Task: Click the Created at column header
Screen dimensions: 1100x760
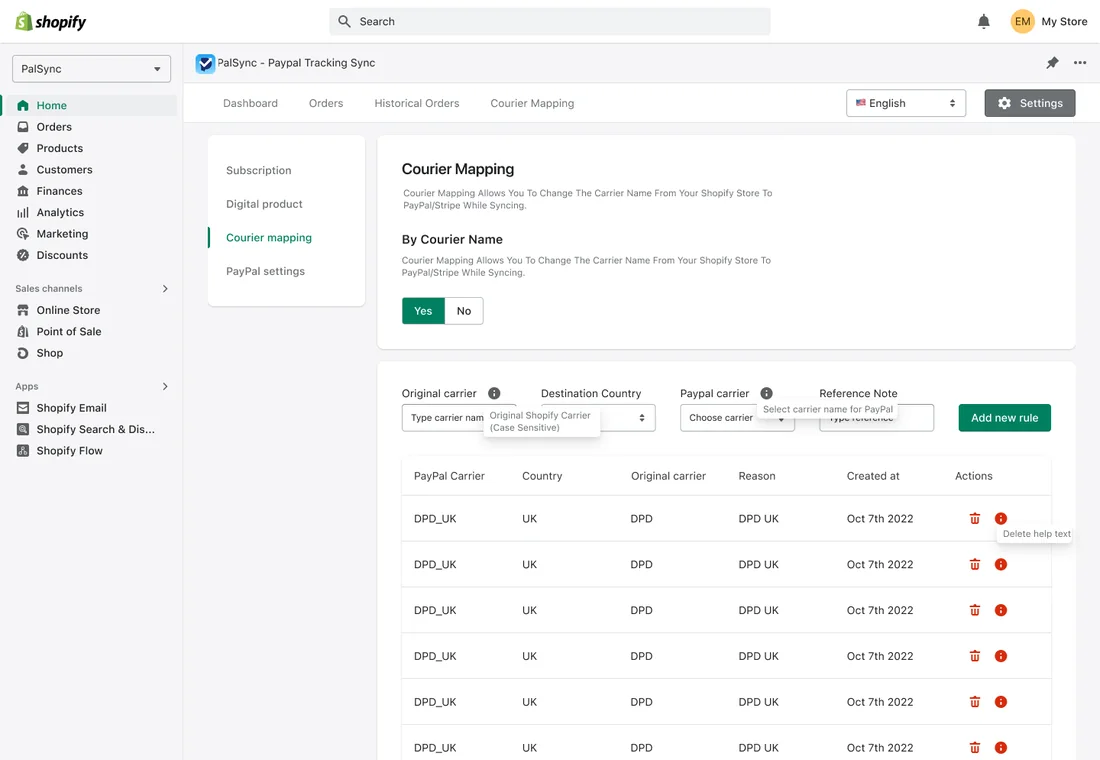Action: point(873,476)
